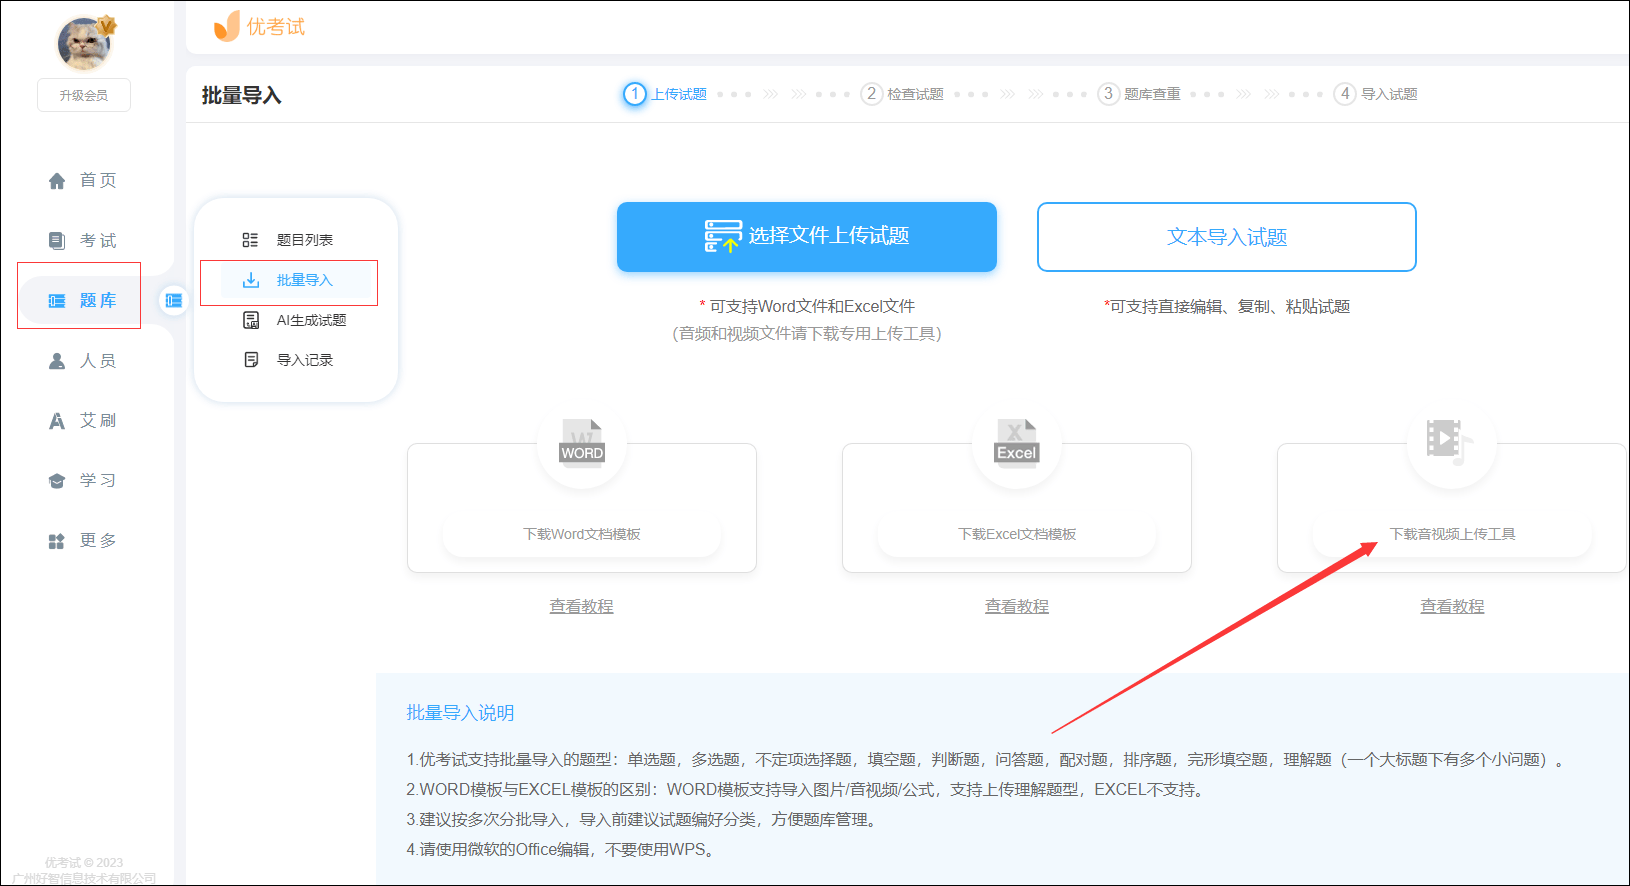Click the 优考试 © 2023 footer text
Image resolution: width=1630 pixels, height=886 pixels.
pos(84,863)
